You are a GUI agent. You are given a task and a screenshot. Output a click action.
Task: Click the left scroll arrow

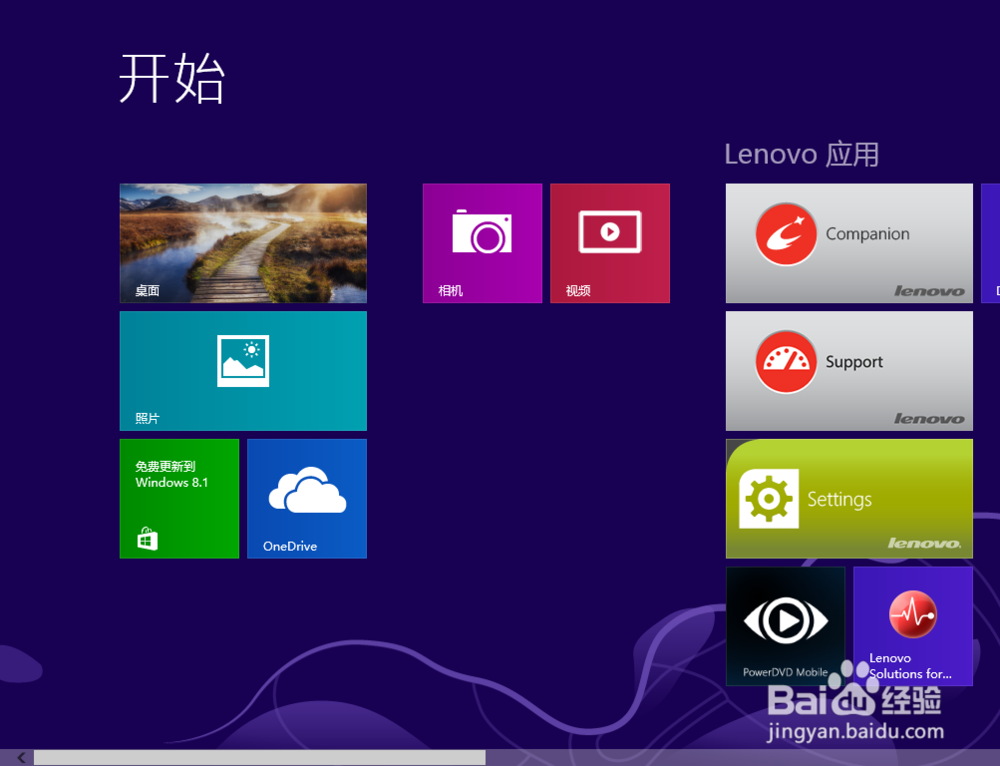click(x=20, y=757)
